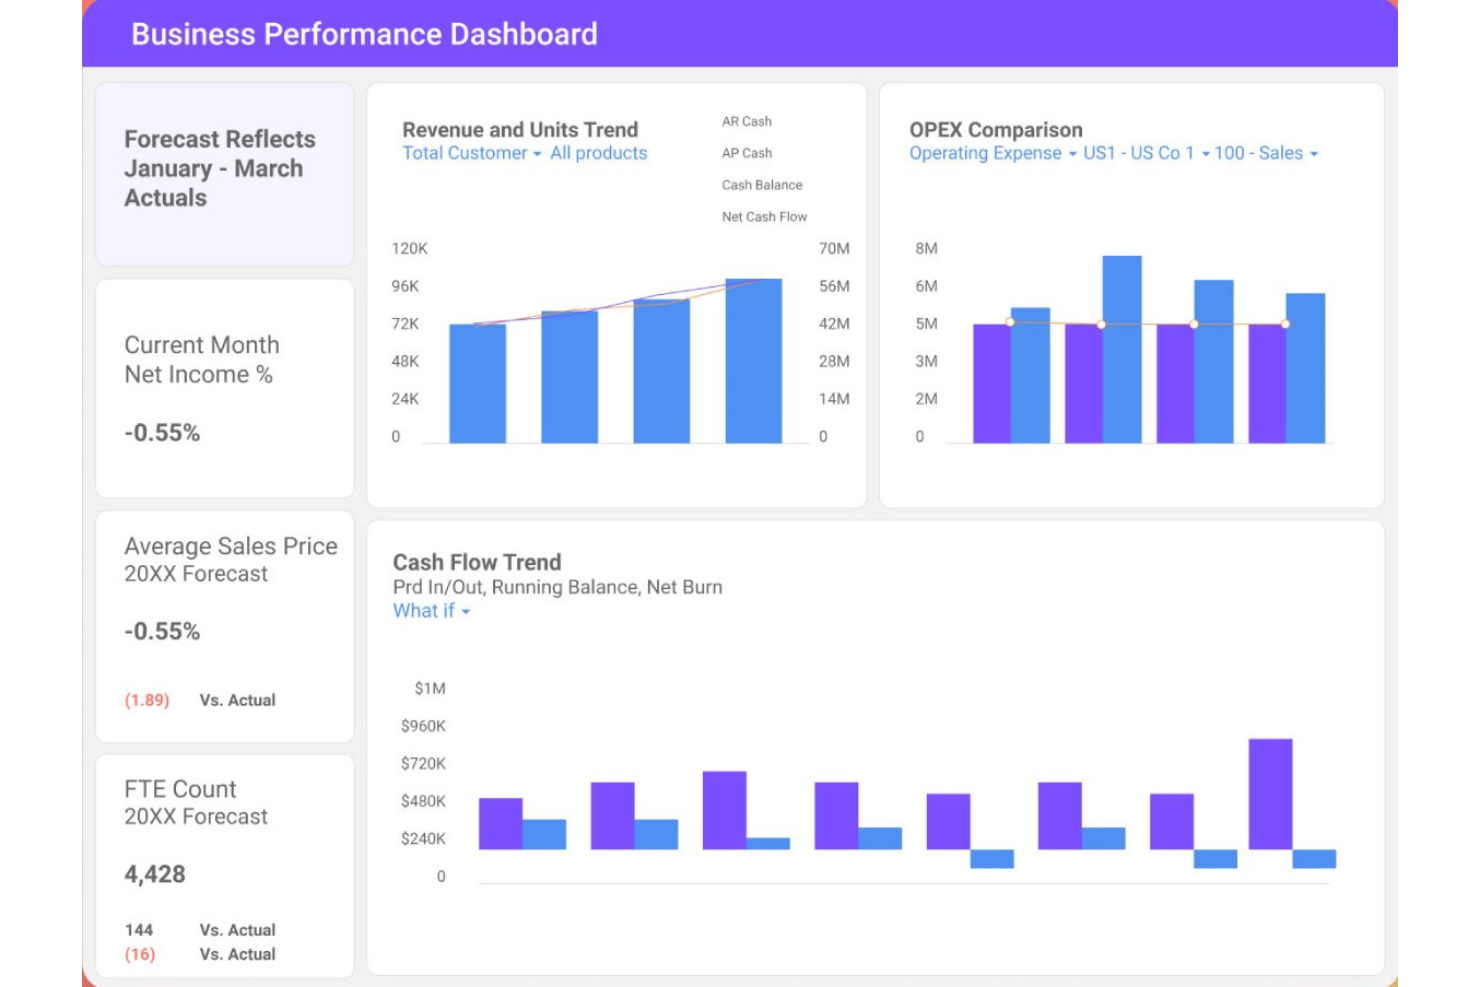This screenshot has height=987, width=1480.
Task: Click the $240K axis label
Action: [x=423, y=839]
